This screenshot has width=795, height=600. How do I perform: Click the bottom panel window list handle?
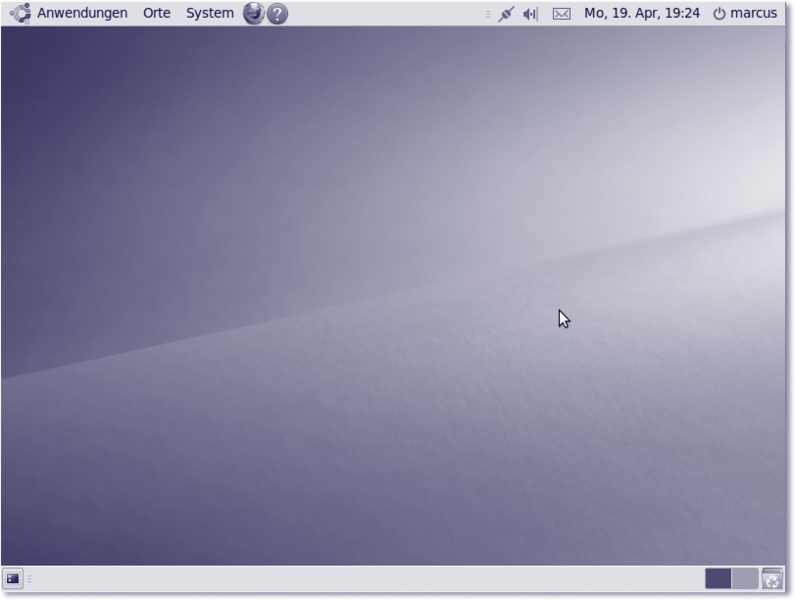pos(30,578)
